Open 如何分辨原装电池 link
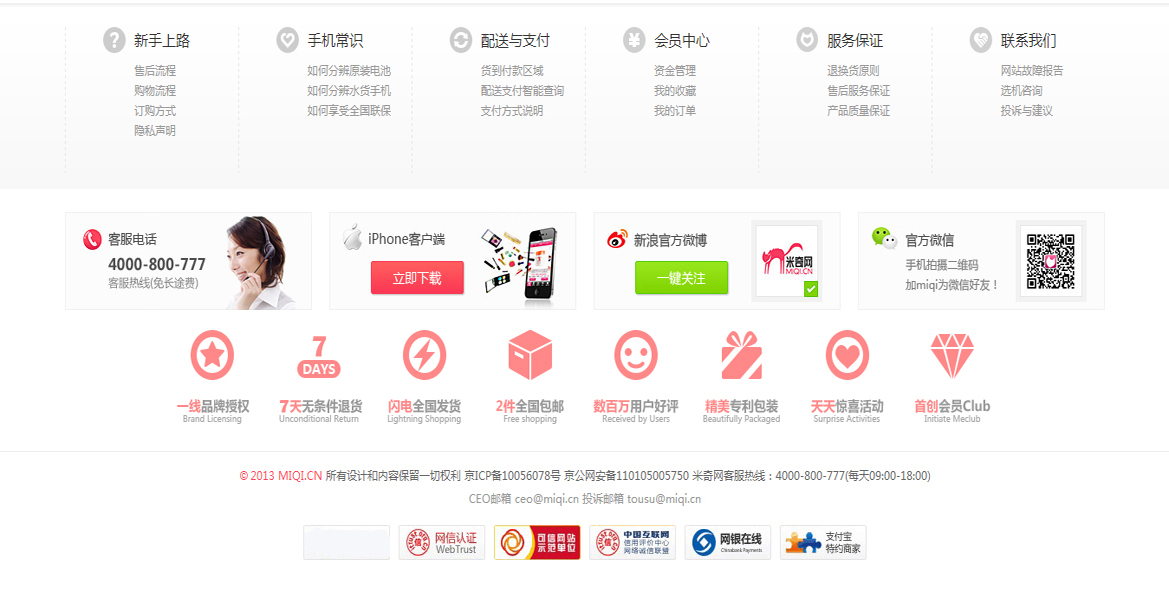 (349, 71)
